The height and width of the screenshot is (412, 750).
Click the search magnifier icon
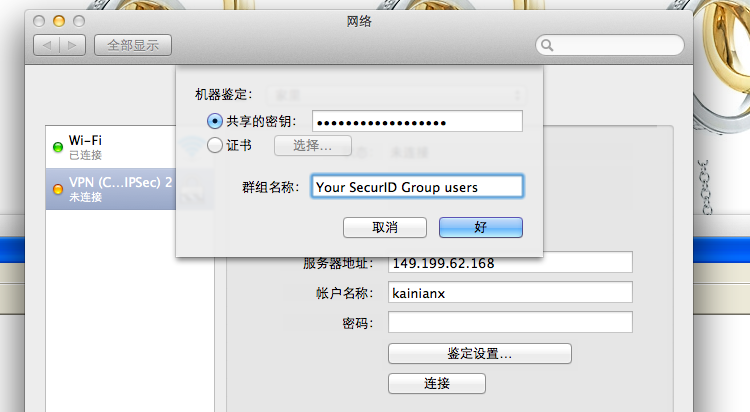[x=547, y=45]
